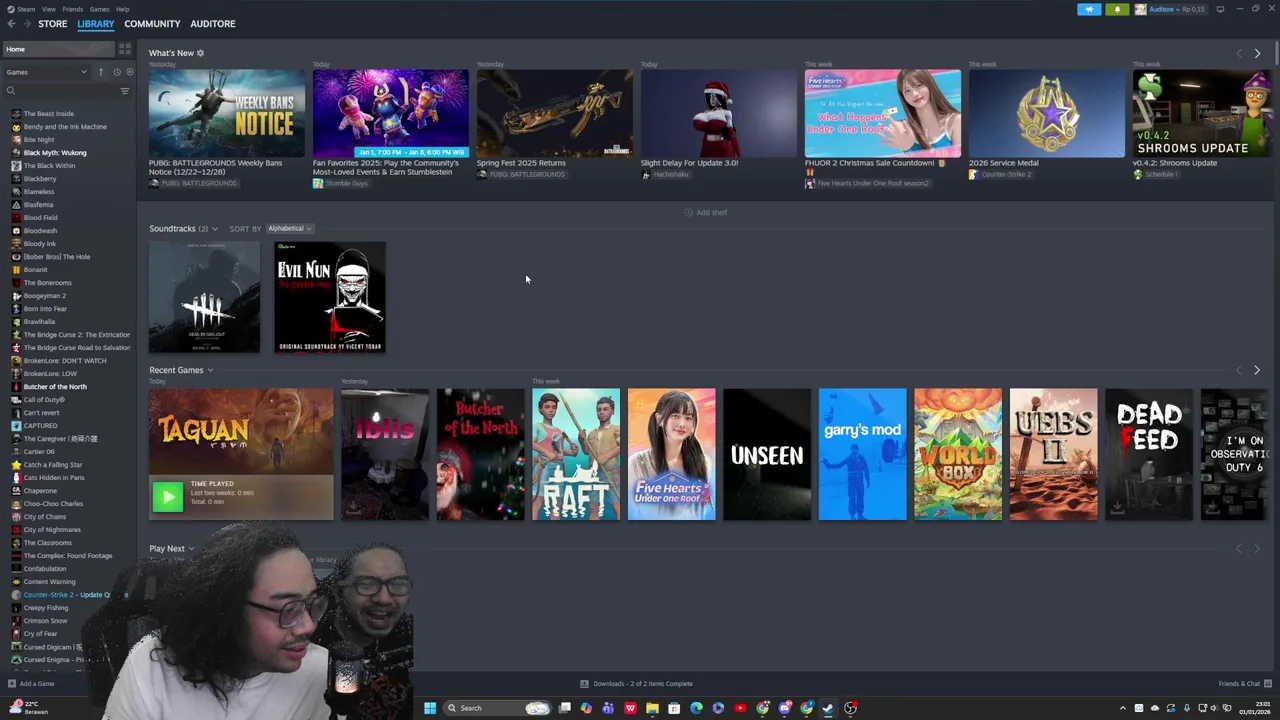Toggle the ready-to-play filter icon
Screen dimensions: 1280x720
point(129,72)
